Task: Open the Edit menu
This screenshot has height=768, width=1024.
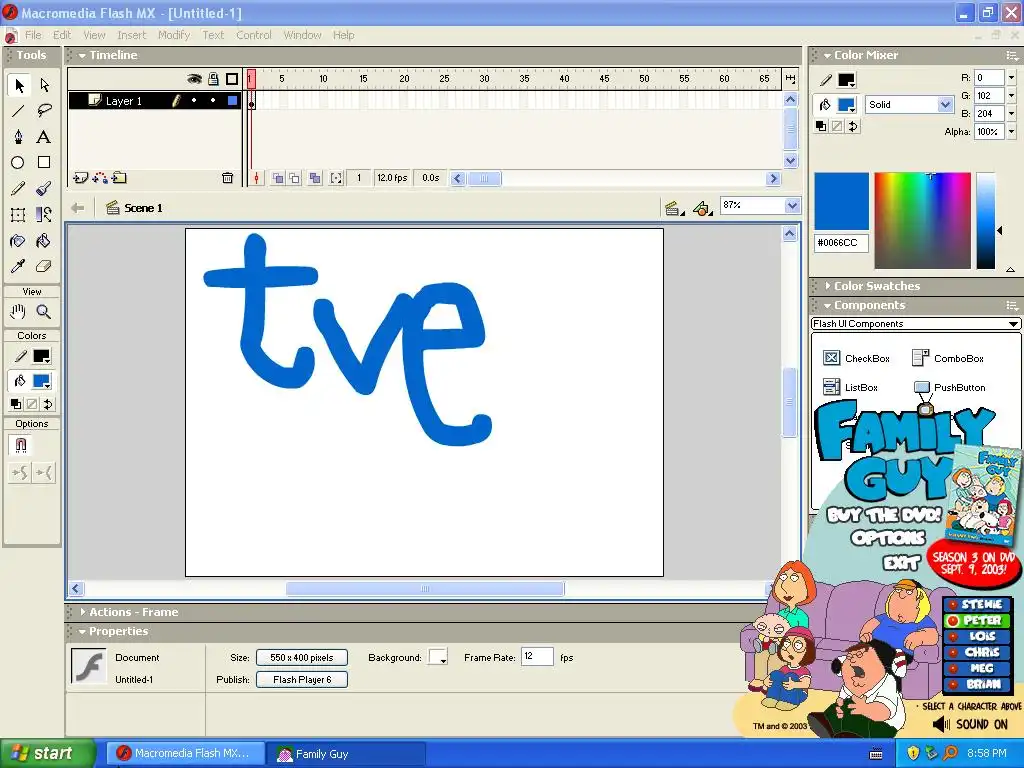Action: 62,35
